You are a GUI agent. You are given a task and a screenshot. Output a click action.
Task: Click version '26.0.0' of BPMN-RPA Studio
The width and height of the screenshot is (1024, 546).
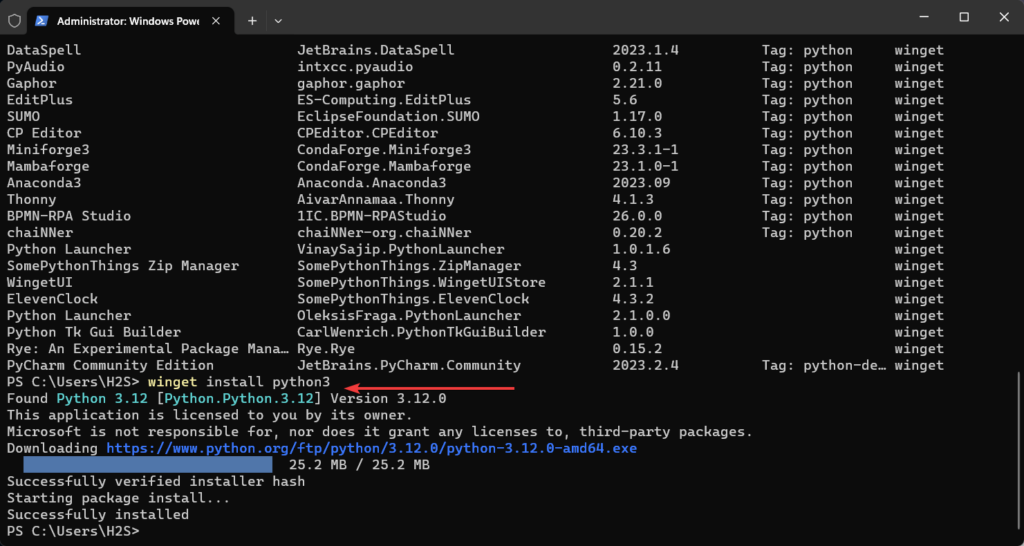pos(637,216)
